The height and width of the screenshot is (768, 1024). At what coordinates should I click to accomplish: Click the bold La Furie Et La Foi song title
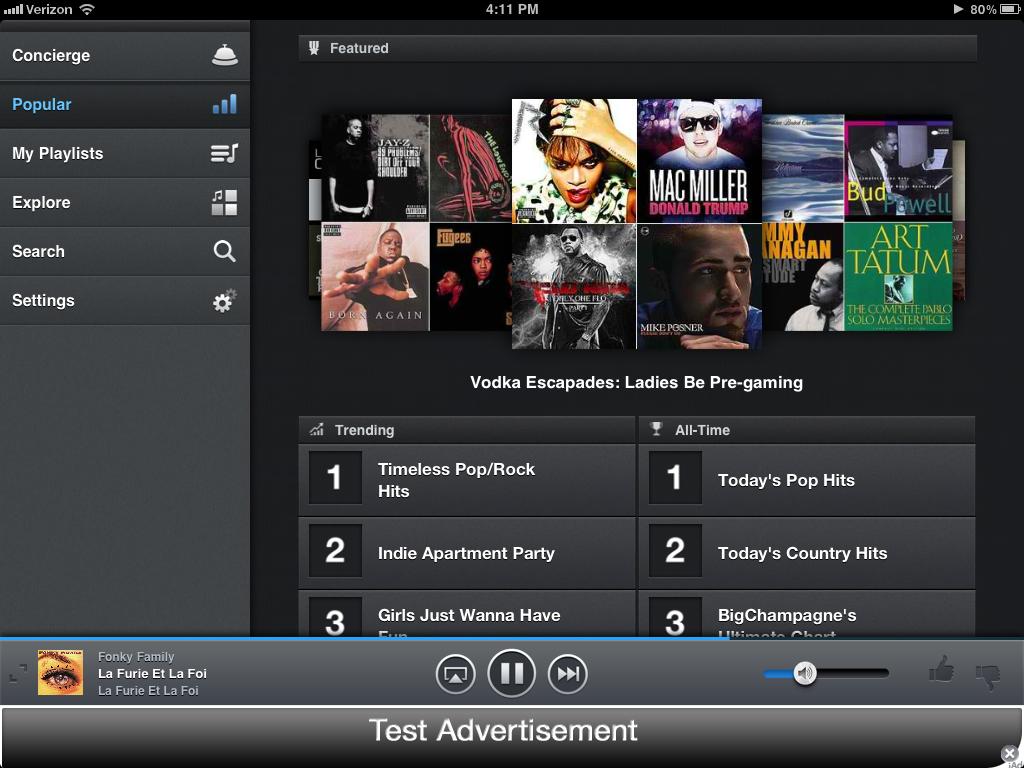pyautogui.click(x=152, y=673)
